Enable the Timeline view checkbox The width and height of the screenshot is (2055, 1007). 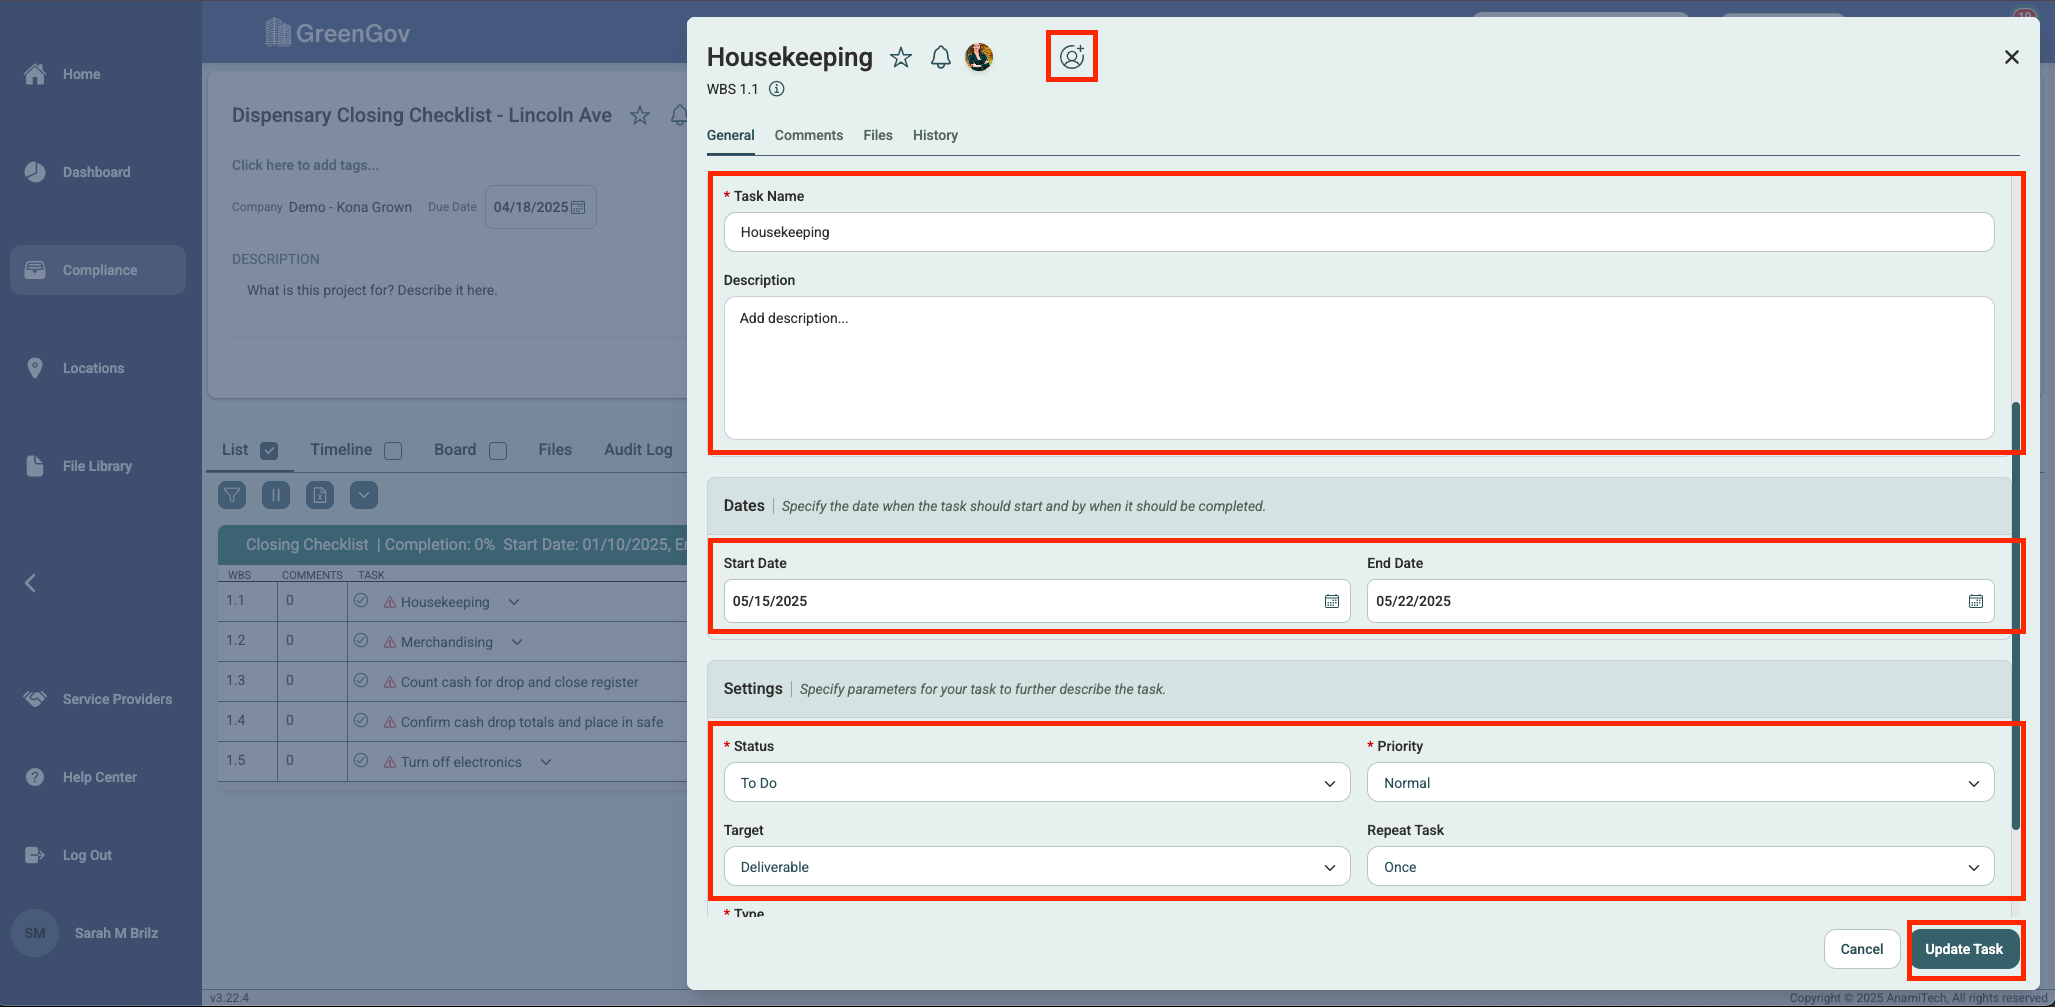[x=393, y=451]
